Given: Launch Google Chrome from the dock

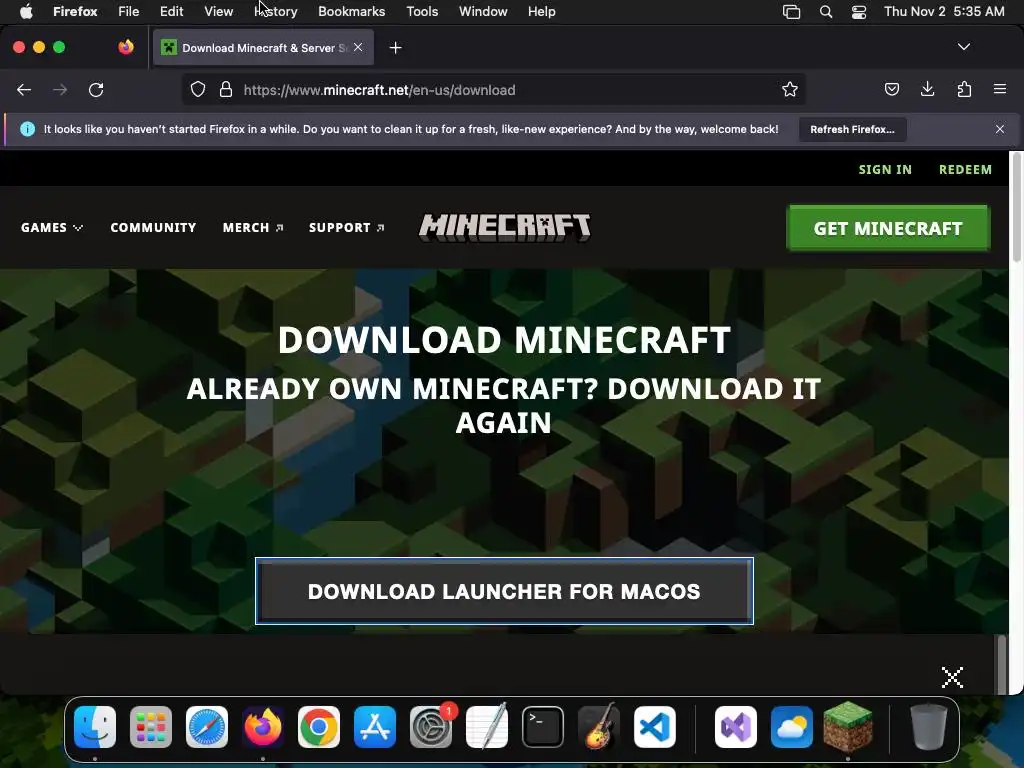Looking at the screenshot, I should [319, 727].
